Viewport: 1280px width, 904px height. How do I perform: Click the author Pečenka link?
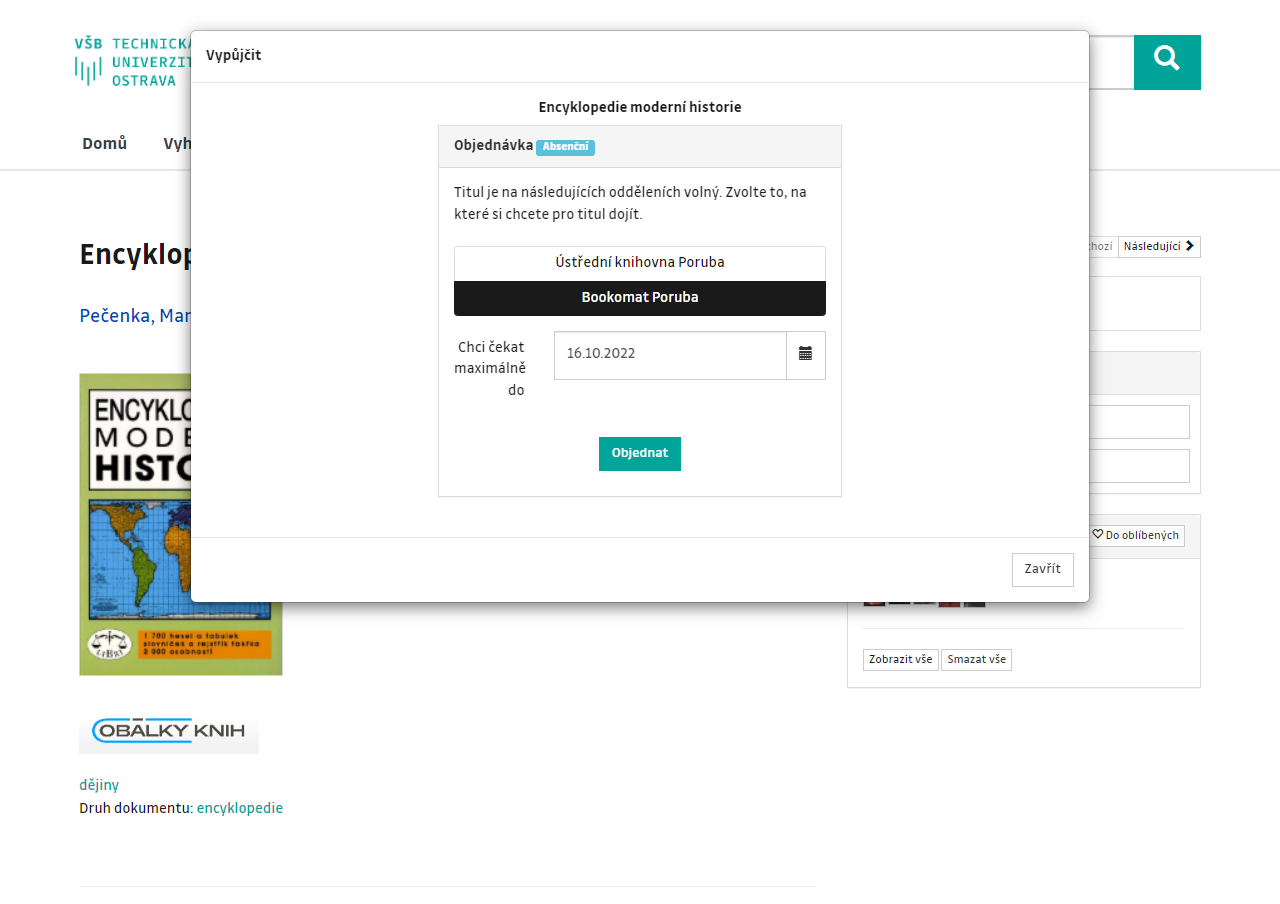tap(135, 316)
